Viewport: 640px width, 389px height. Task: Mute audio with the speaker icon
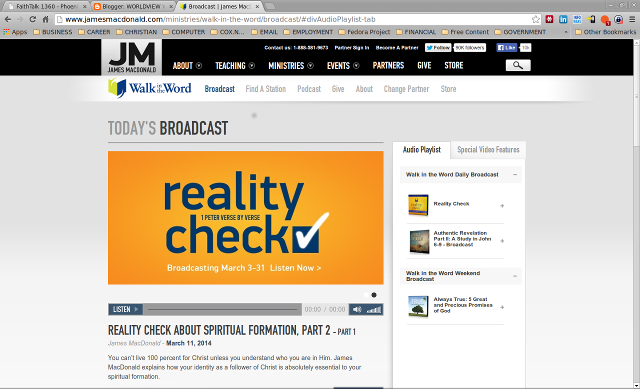357,309
